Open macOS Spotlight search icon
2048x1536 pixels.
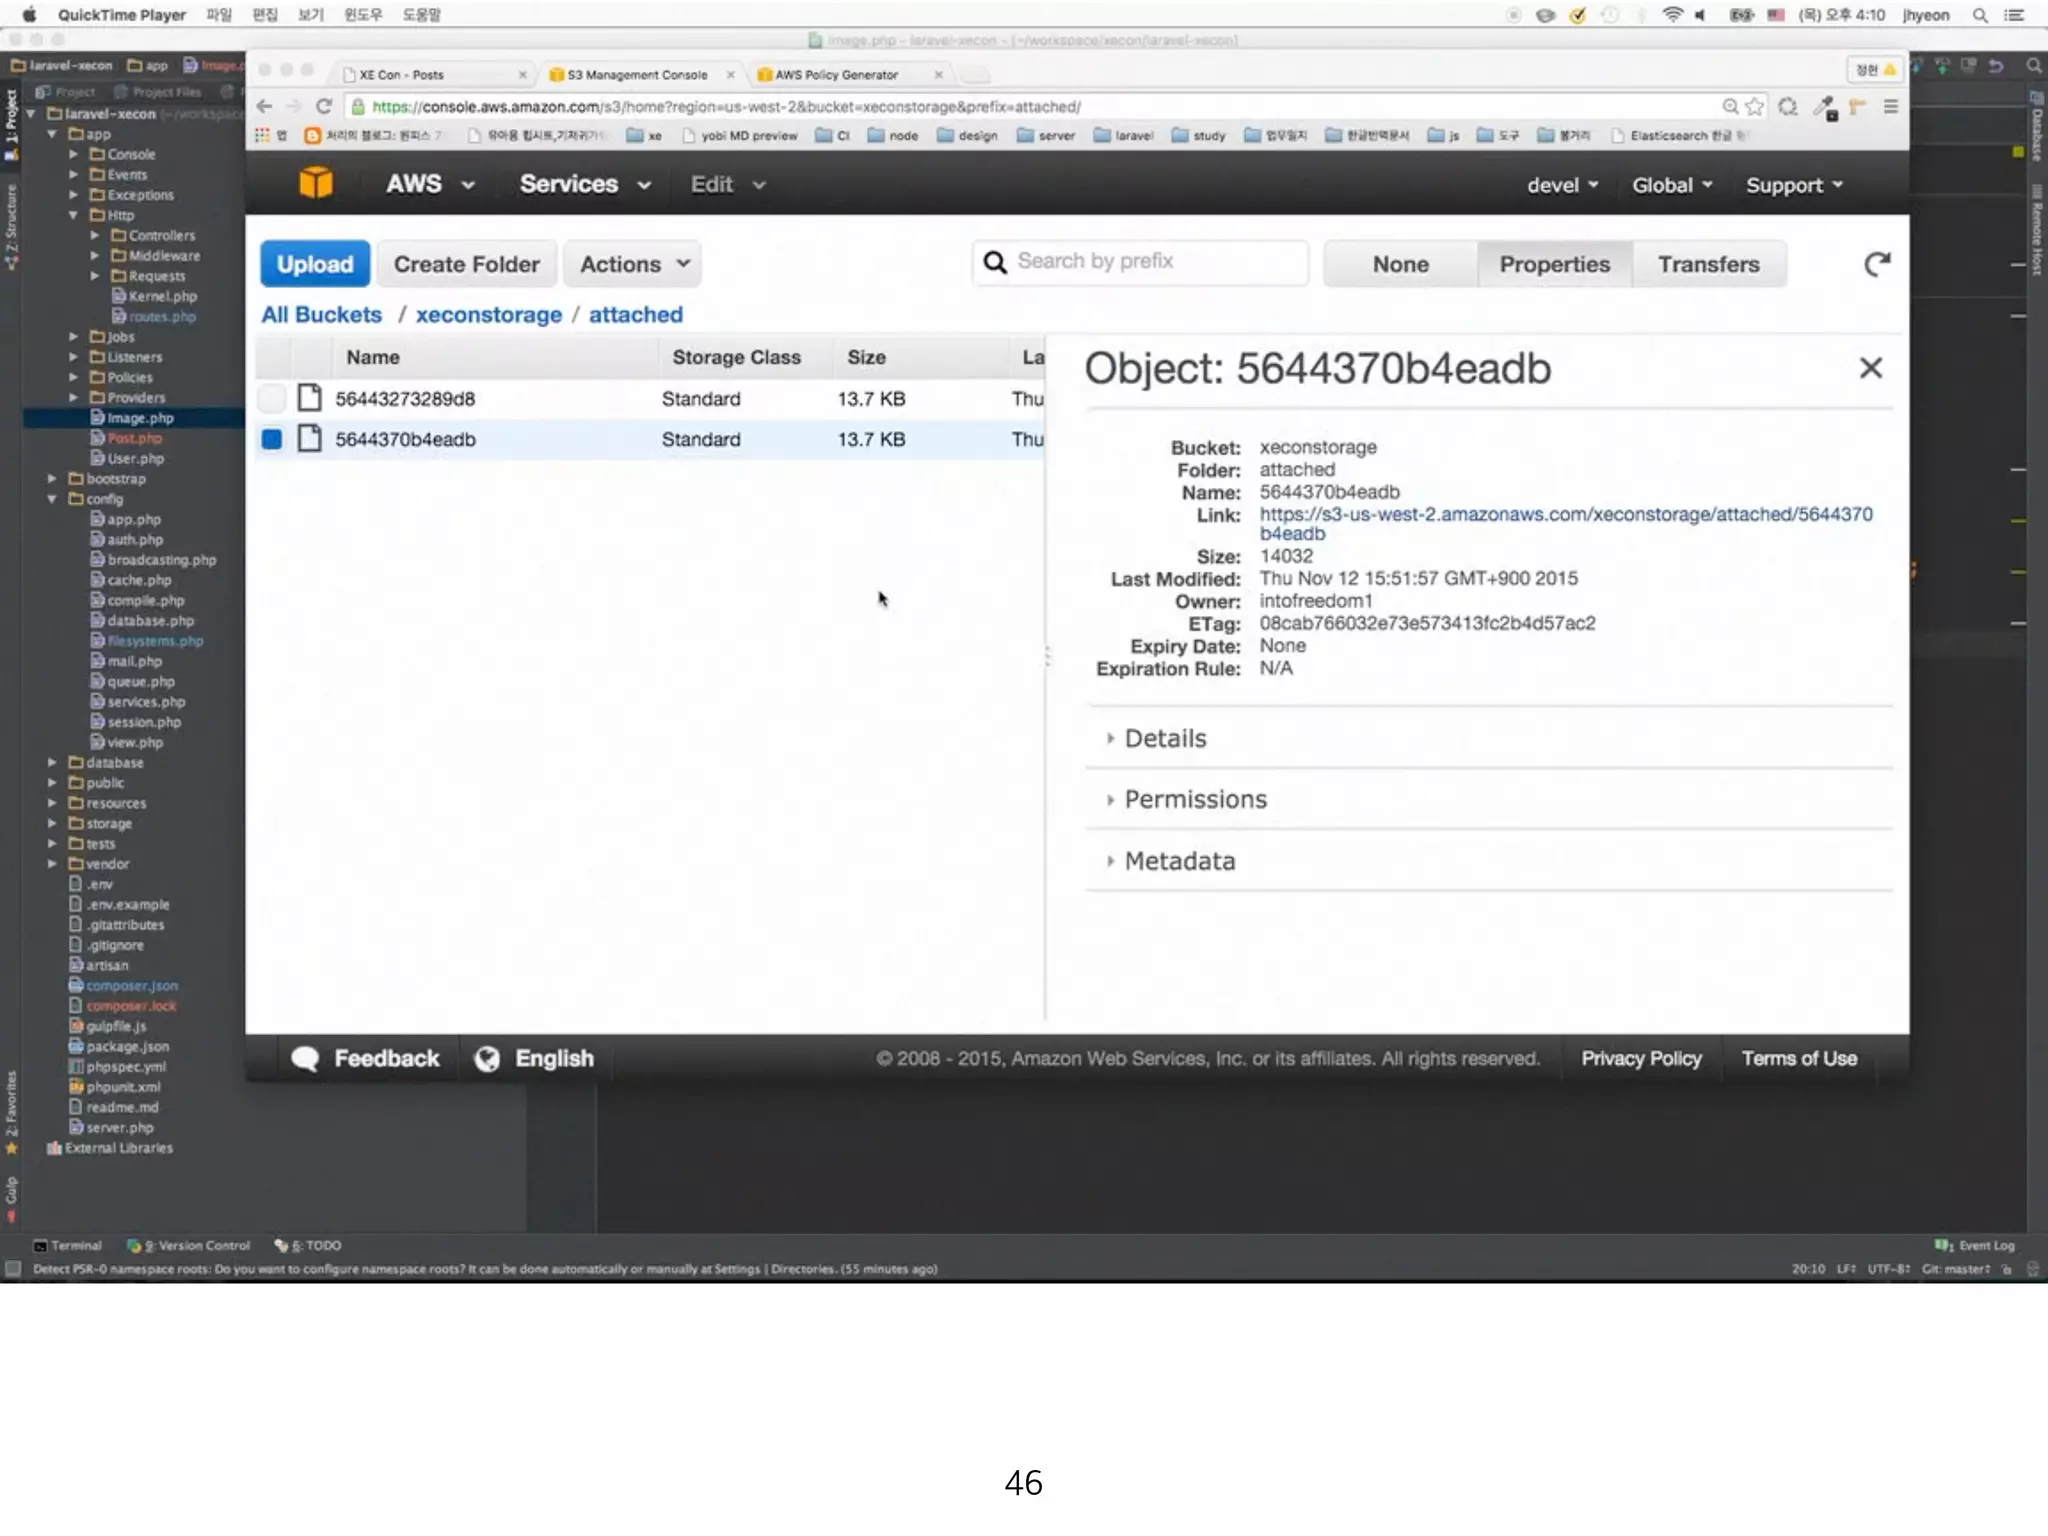coord(1979,15)
